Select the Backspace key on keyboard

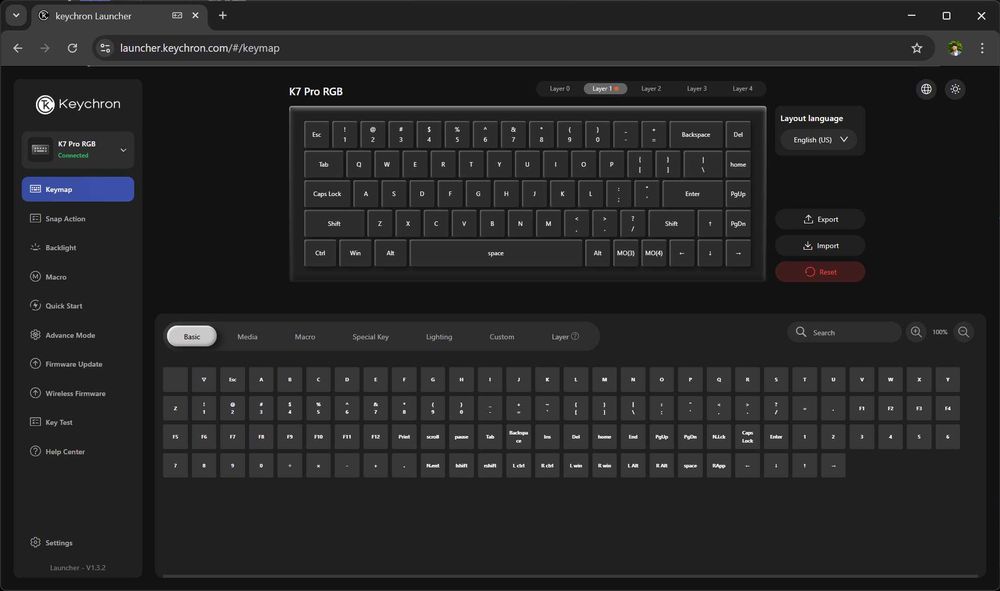tap(696, 135)
